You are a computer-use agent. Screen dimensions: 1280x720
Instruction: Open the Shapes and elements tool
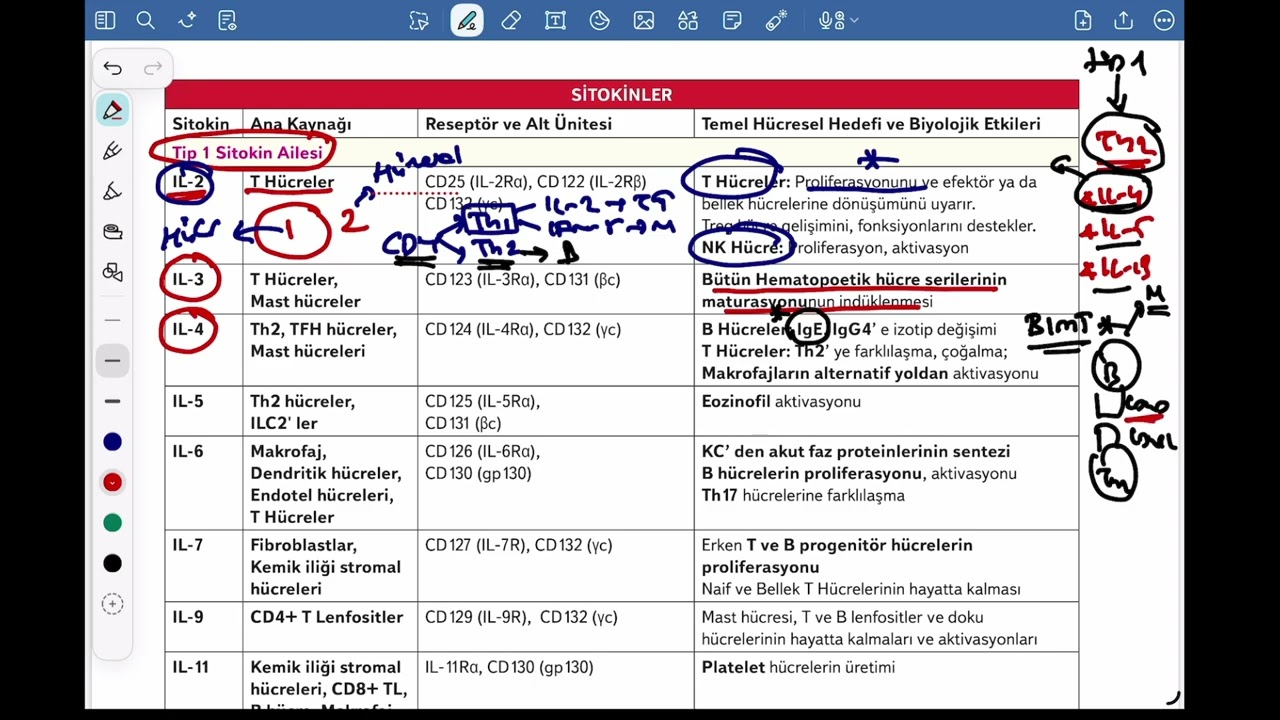click(688, 20)
